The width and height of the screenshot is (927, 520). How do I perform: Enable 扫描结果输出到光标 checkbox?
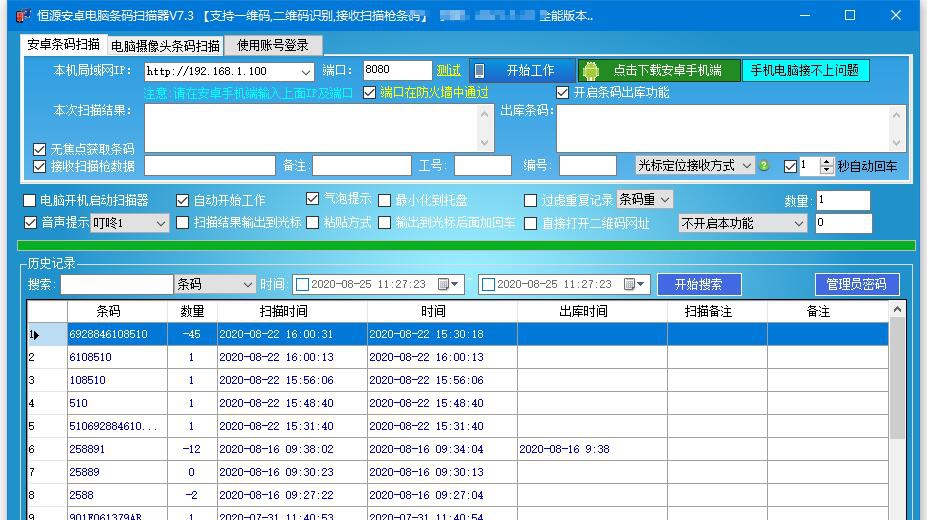click(182, 223)
